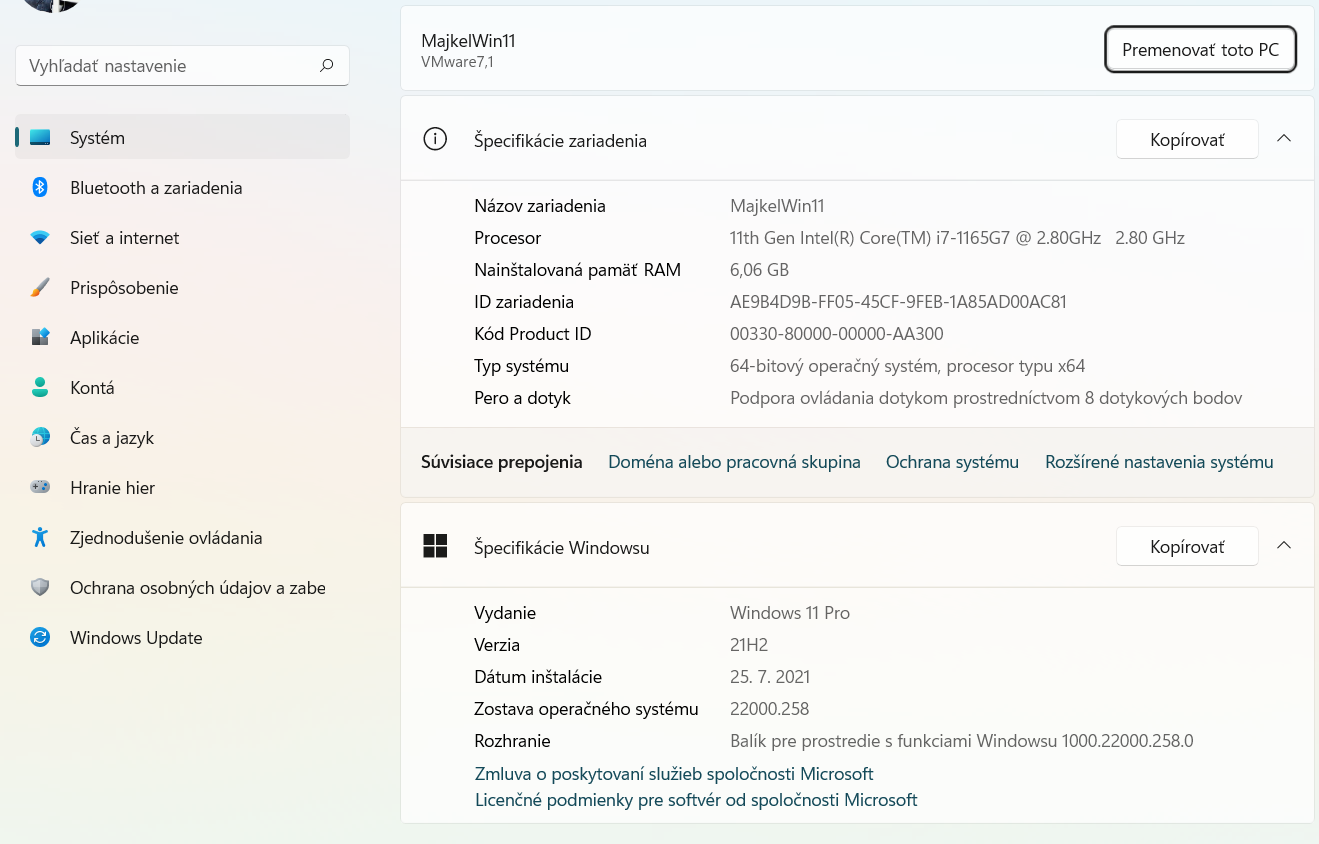This screenshot has width=1319, height=844.
Task: Open Hranie hier settings
Action: tap(112, 488)
